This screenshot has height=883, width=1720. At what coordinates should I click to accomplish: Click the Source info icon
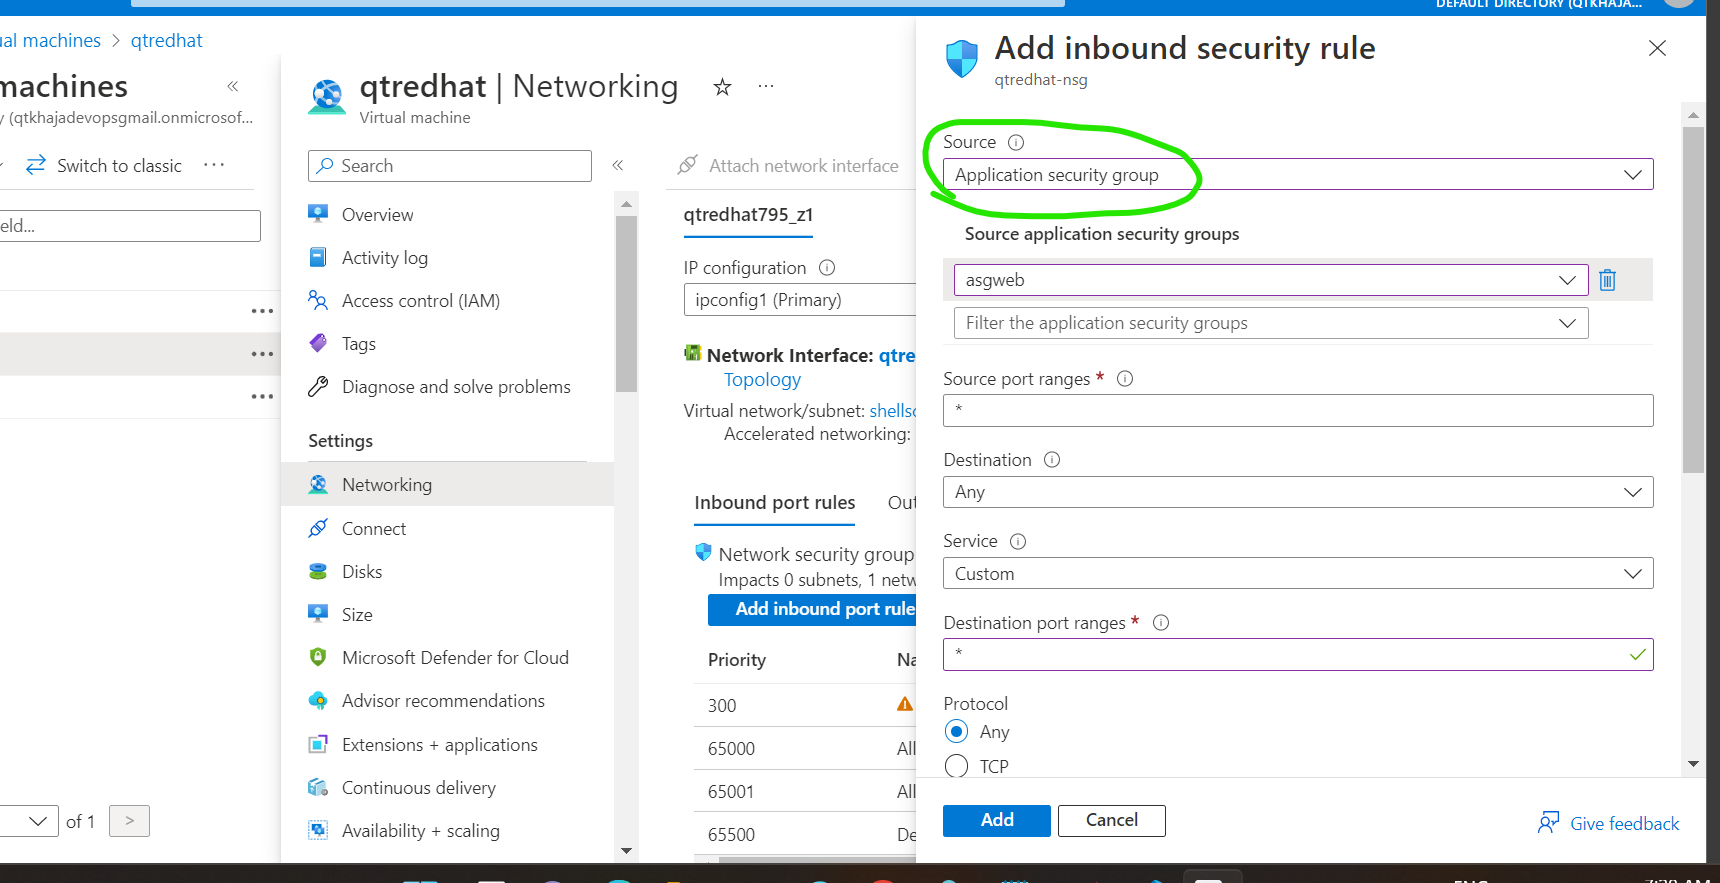(1016, 142)
